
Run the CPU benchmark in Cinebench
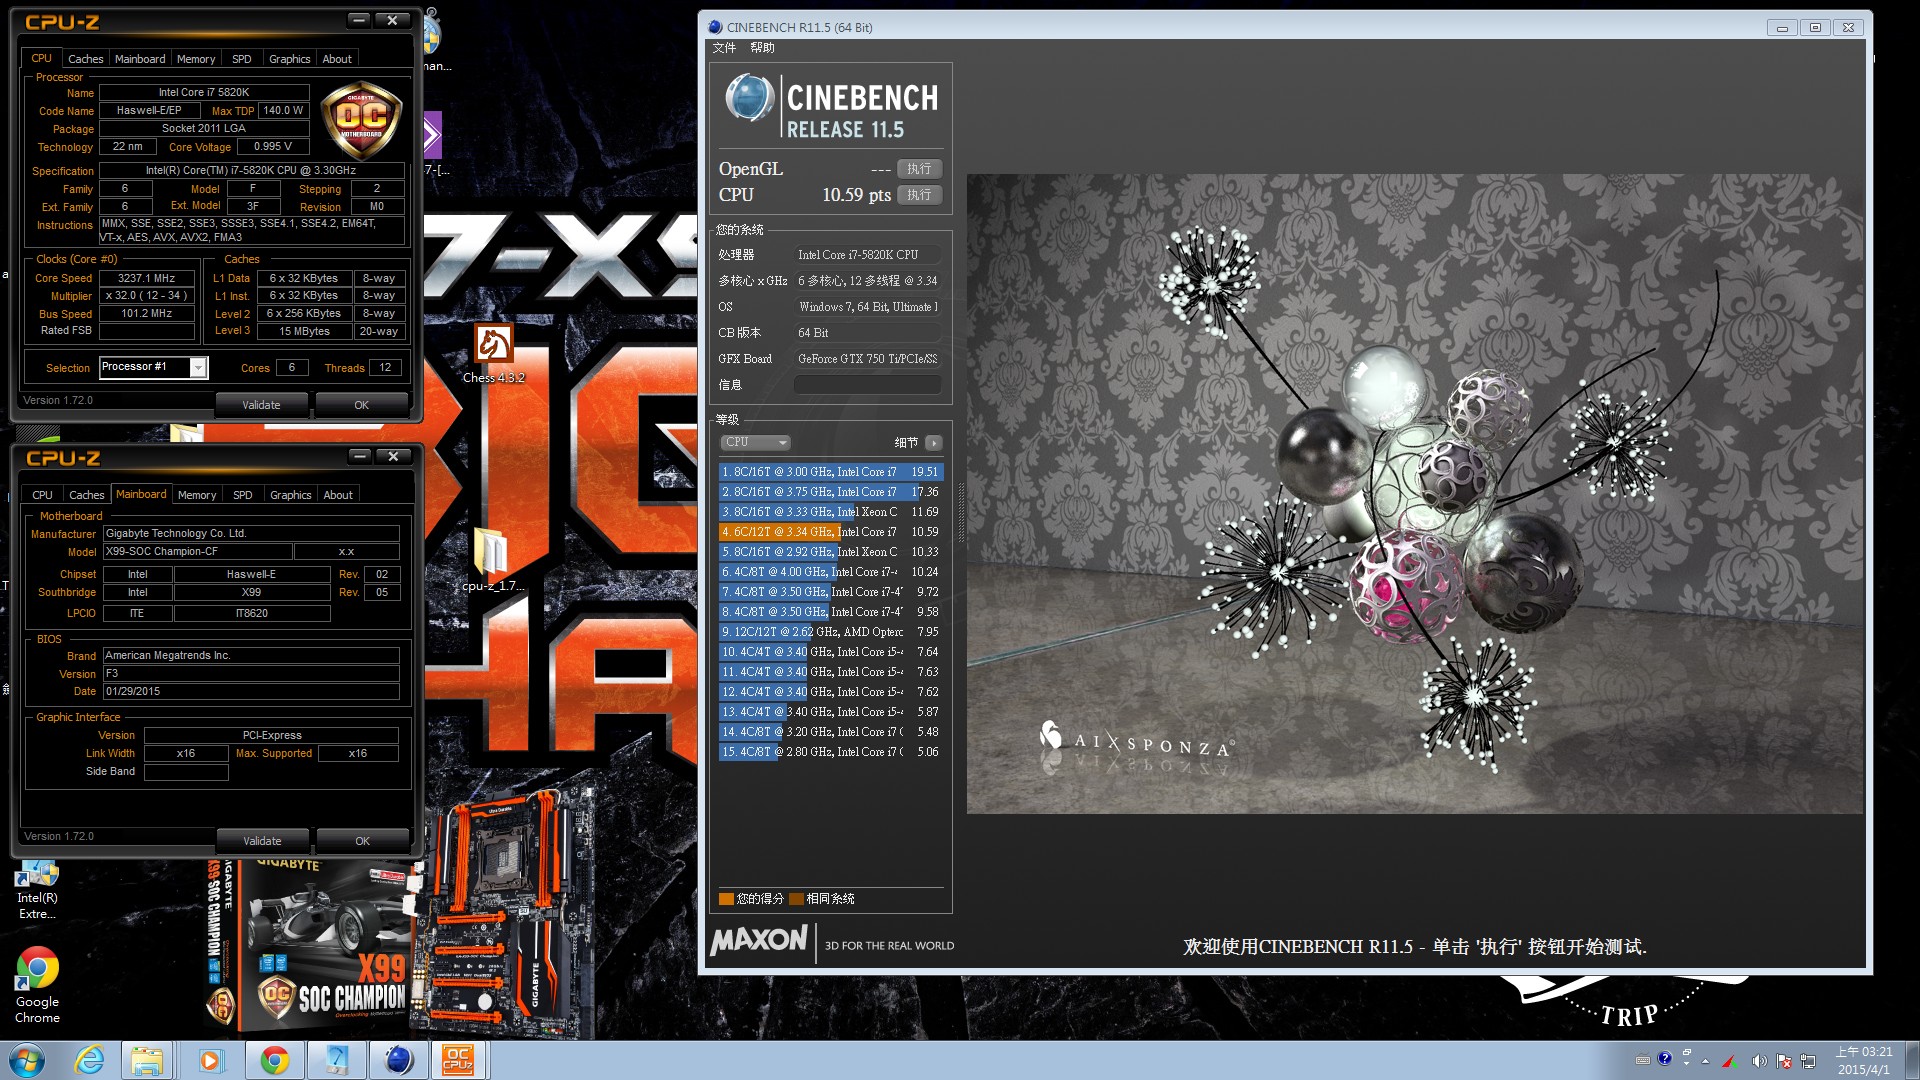919,195
